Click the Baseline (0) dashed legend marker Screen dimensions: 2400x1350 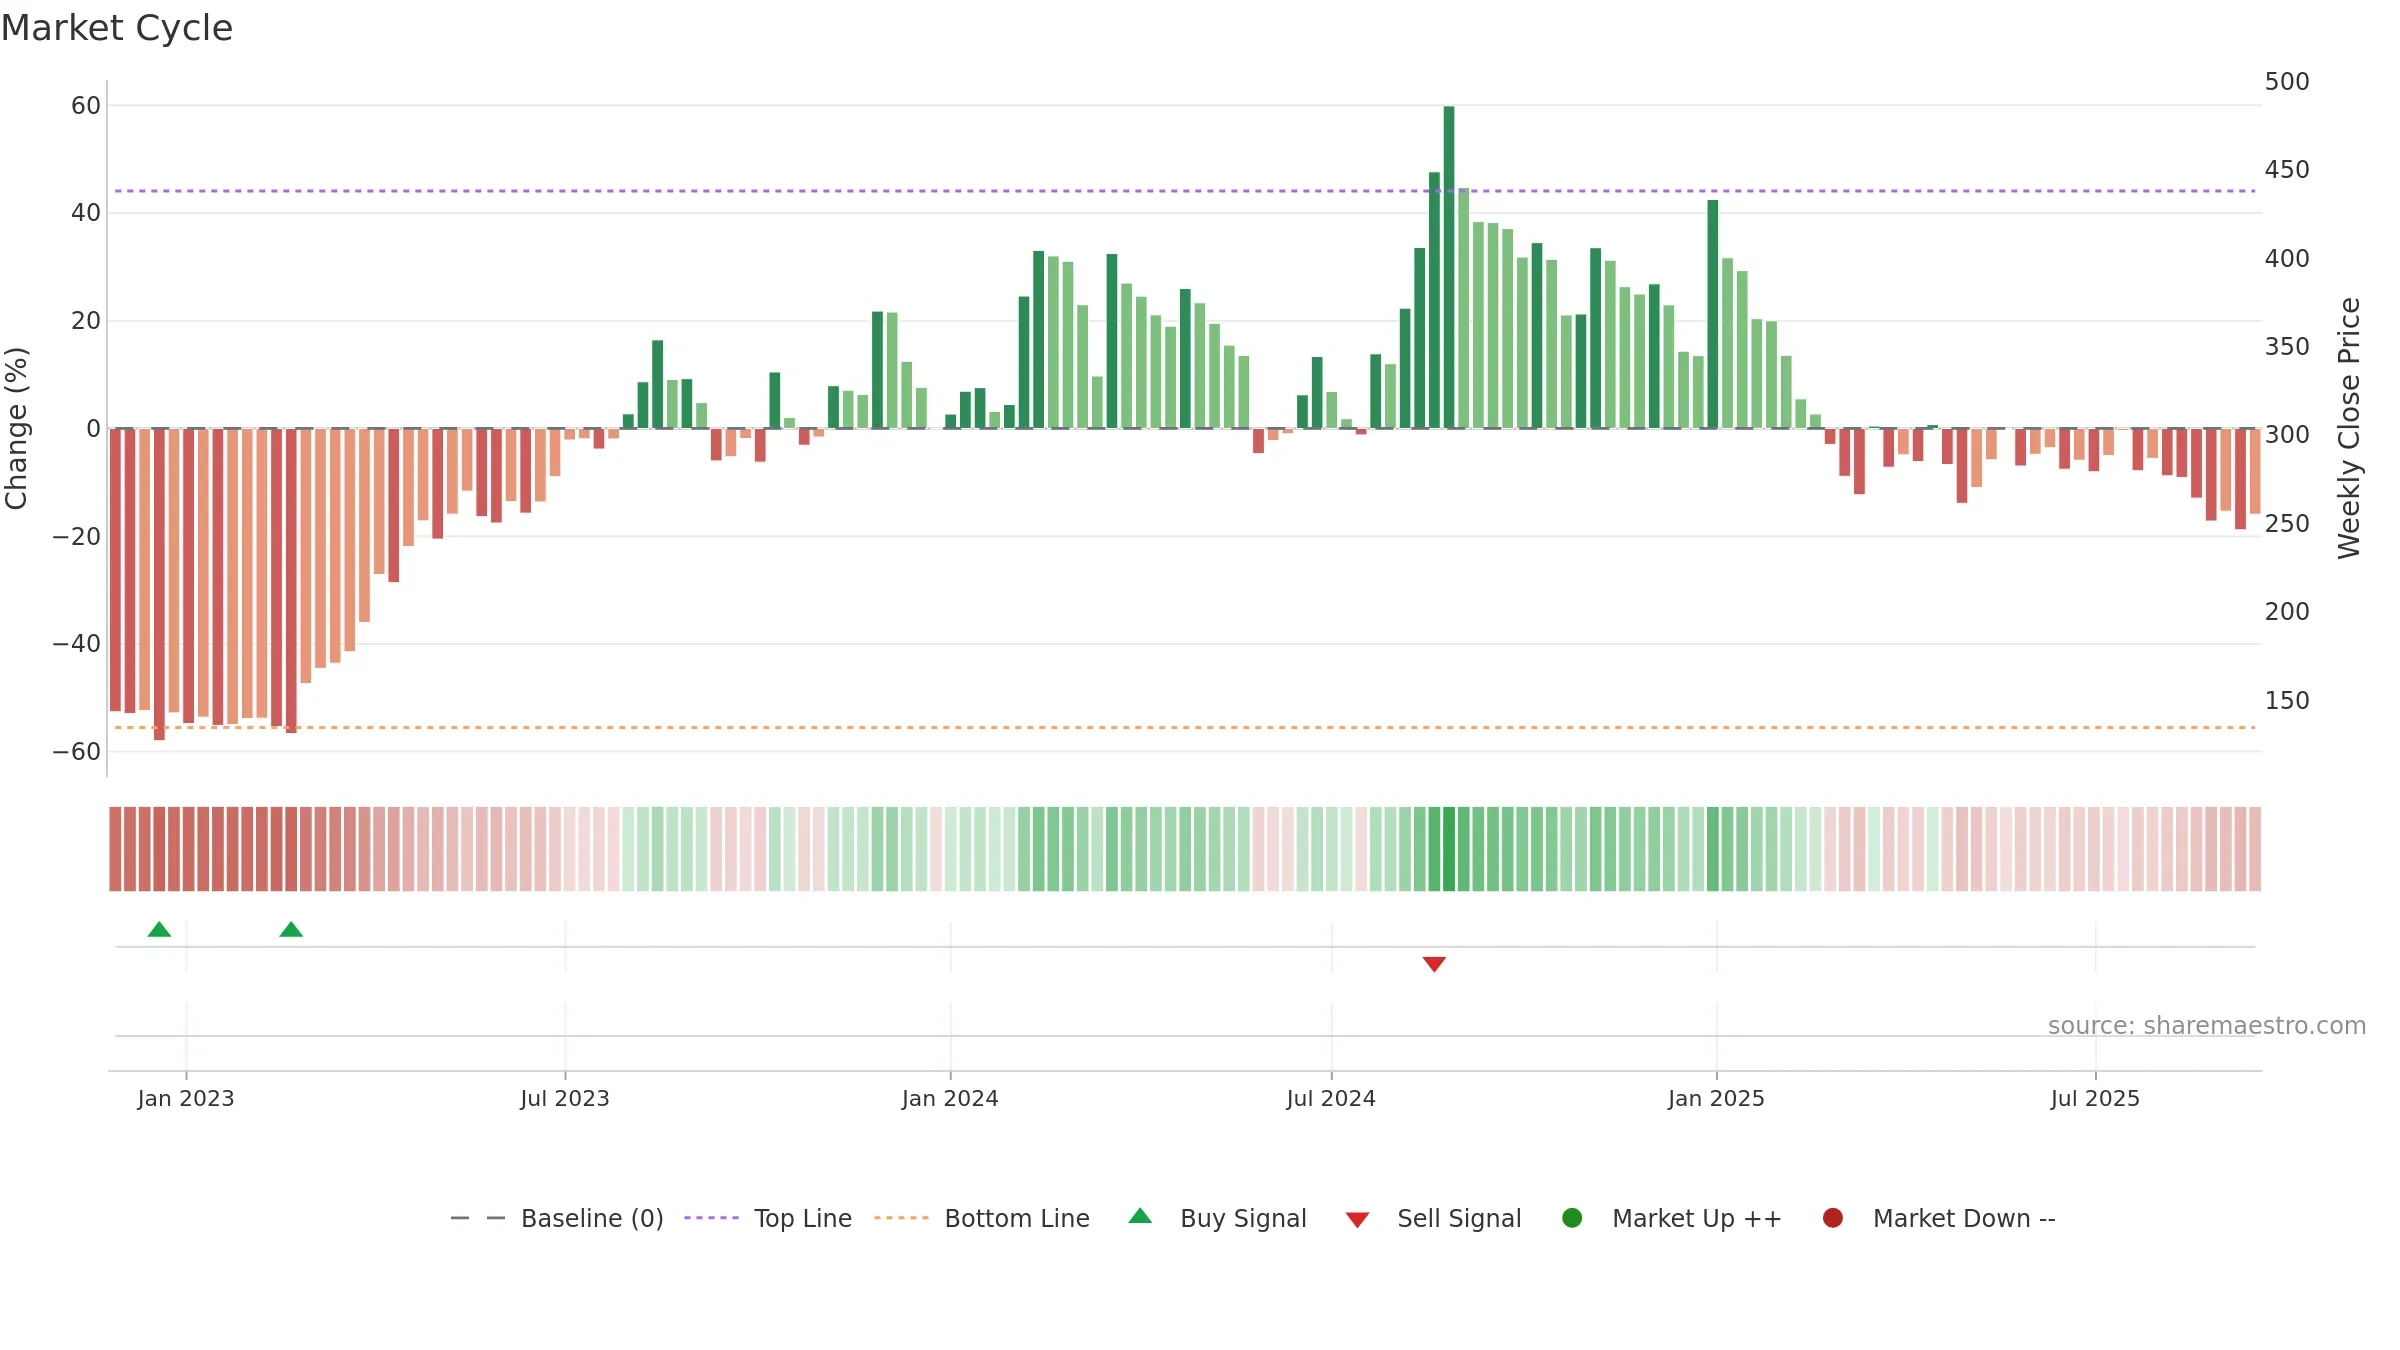click(x=478, y=1218)
